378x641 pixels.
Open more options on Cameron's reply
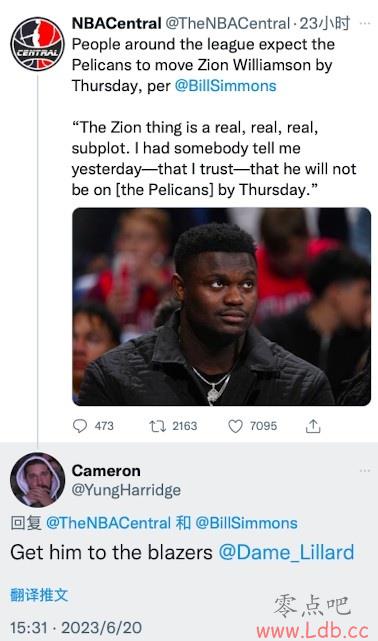(365, 471)
